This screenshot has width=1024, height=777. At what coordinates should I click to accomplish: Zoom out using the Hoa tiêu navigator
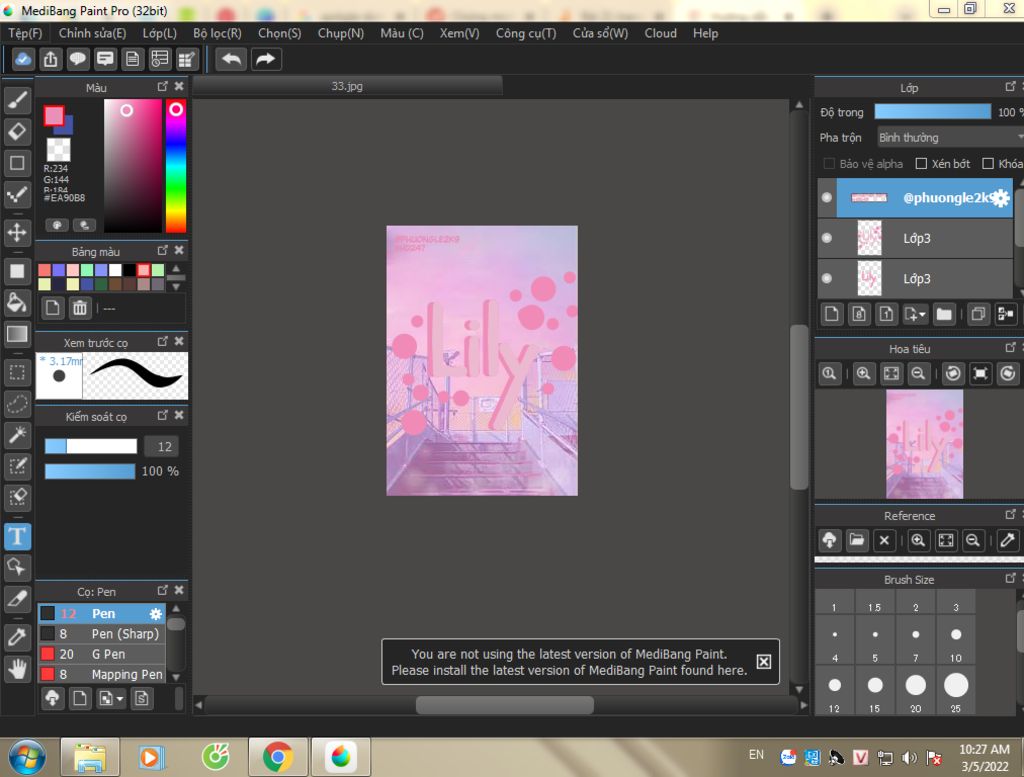[x=918, y=373]
